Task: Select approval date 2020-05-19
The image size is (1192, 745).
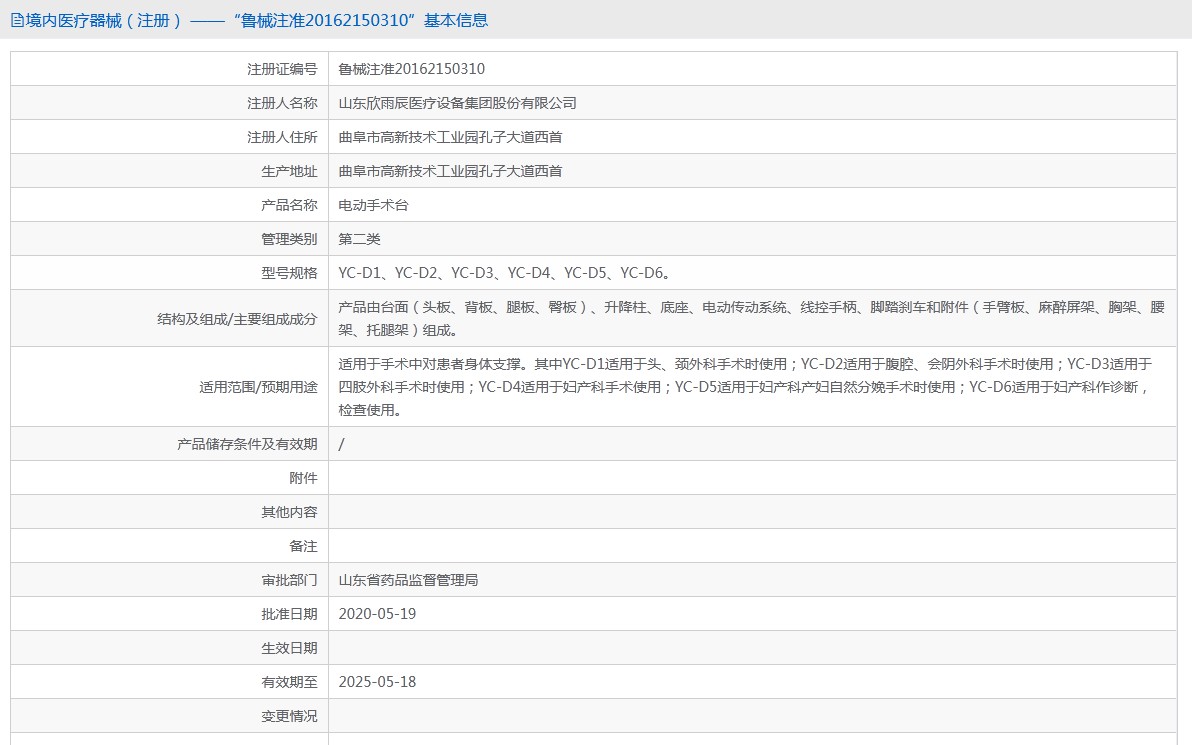Action: point(377,614)
